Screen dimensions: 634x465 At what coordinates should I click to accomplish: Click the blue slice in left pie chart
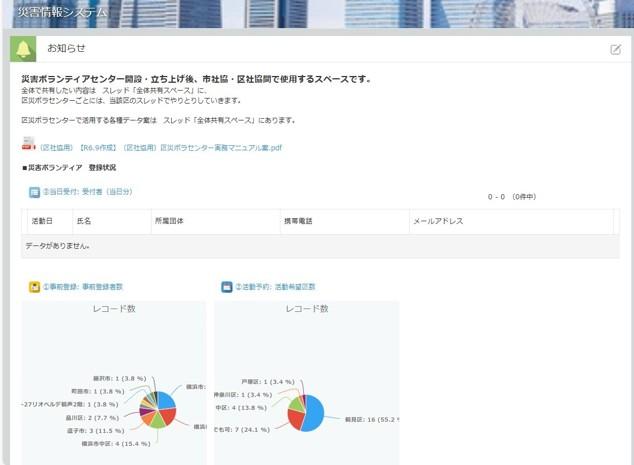[166, 400]
